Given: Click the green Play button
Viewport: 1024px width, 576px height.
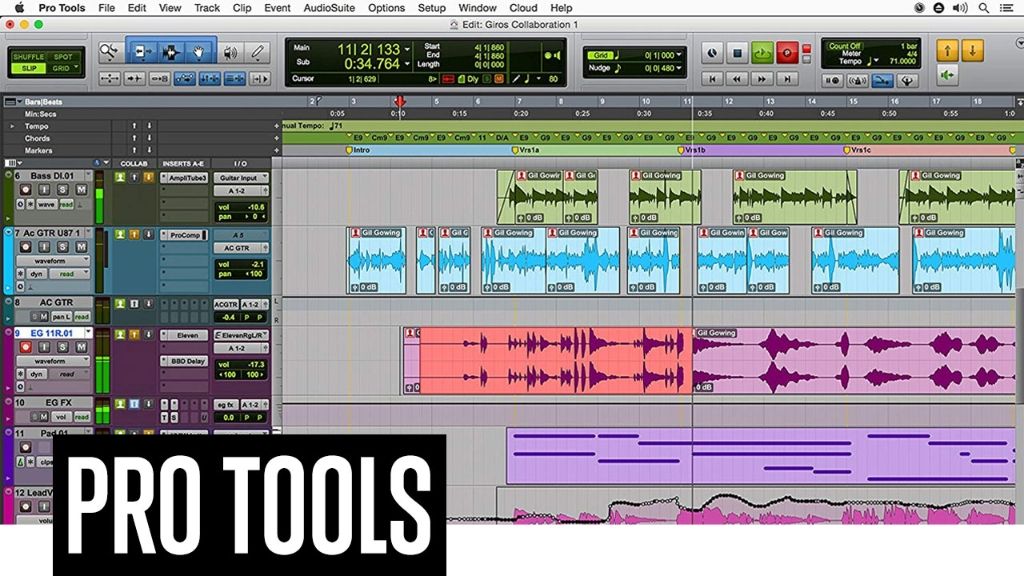Looking at the screenshot, I should coord(762,53).
